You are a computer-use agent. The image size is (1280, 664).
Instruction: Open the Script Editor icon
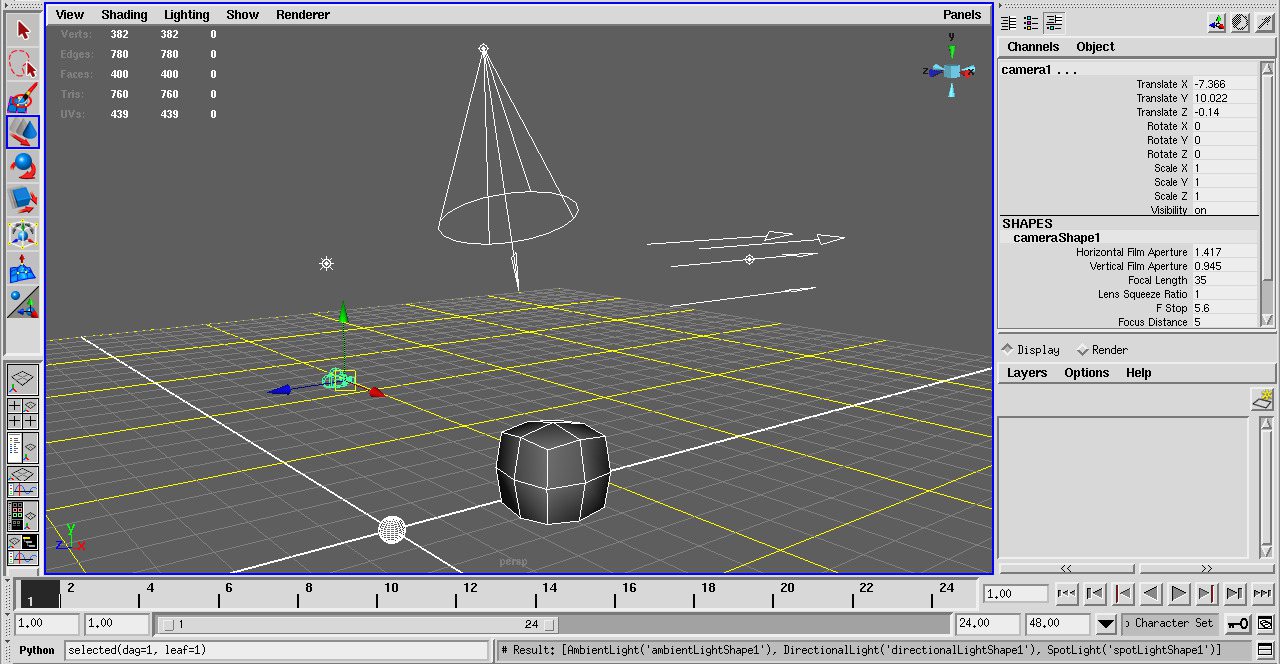[1265, 651]
